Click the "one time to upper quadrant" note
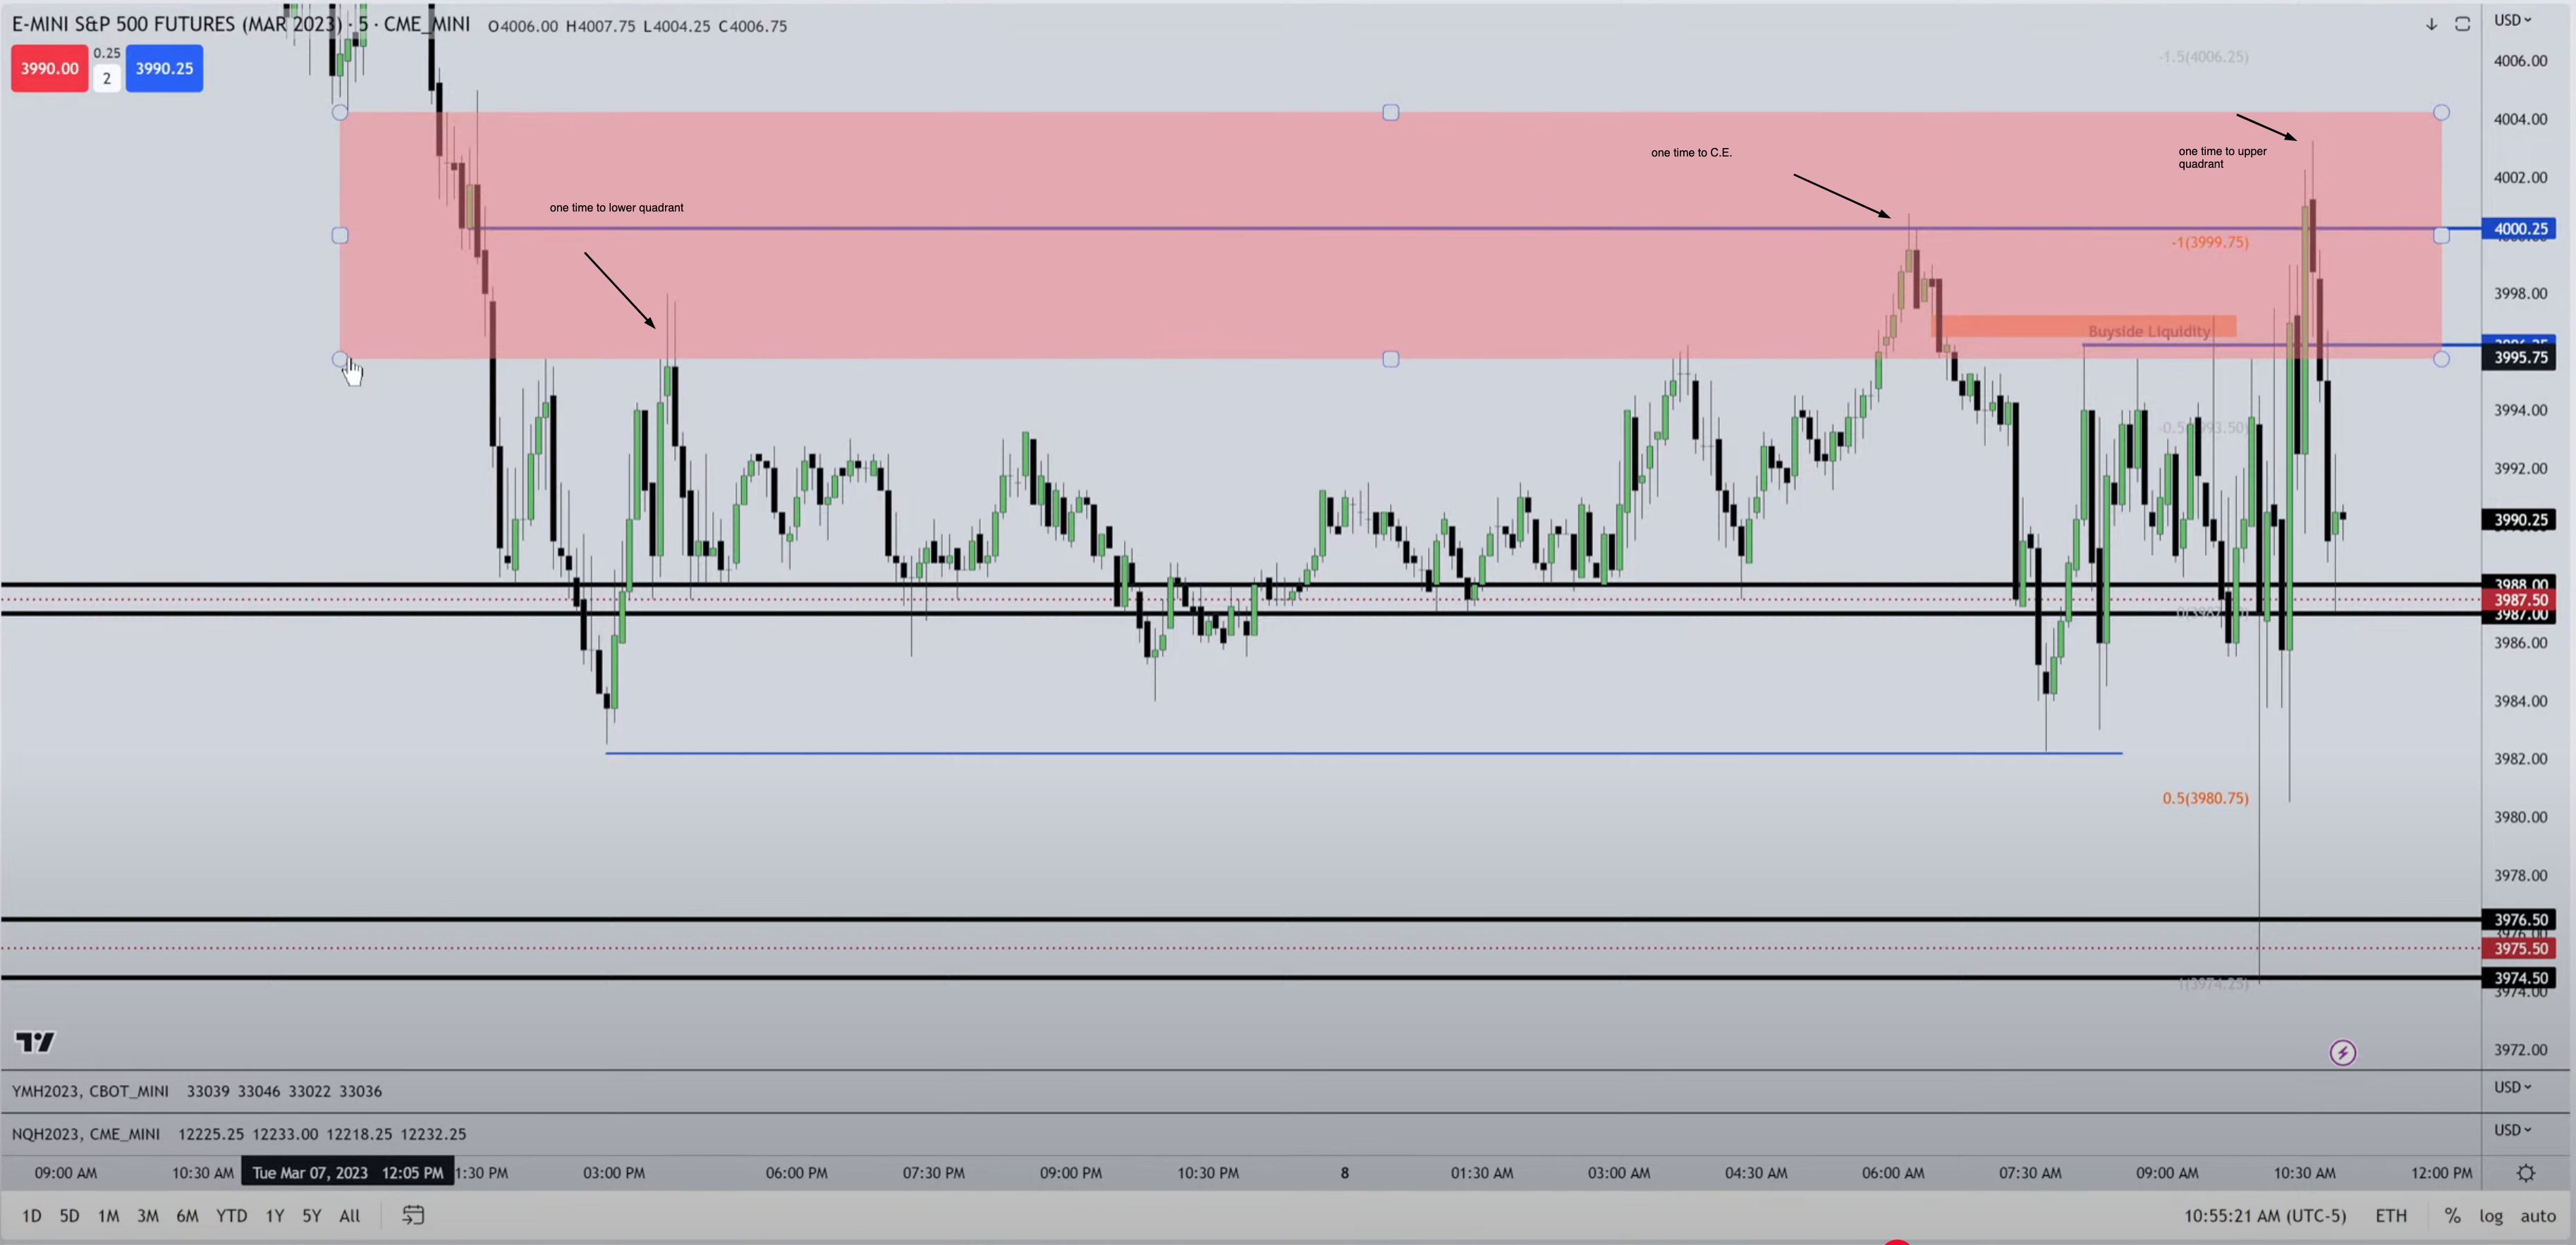The width and height of the screenshot is (2576, 1245). coord(2222,158)
